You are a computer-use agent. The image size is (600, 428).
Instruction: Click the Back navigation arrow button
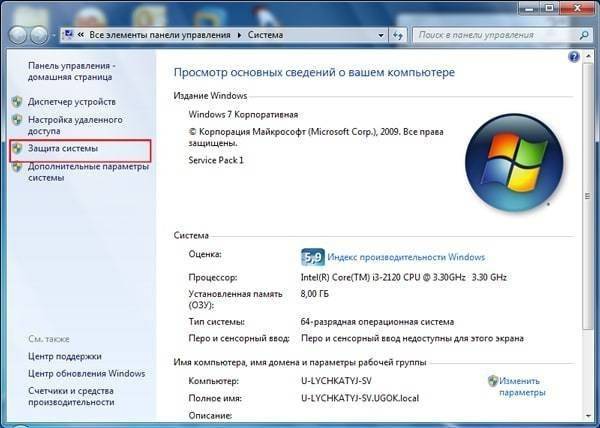[17, 35]
